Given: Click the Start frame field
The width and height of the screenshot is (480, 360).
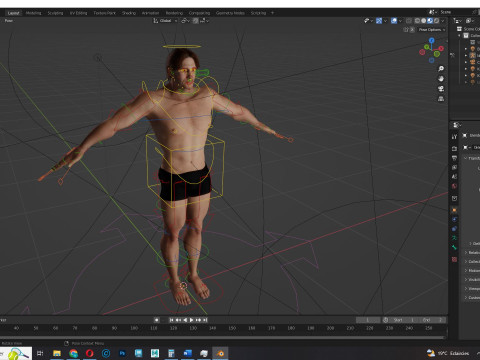Looking at the screenshot, I should 403,320.
